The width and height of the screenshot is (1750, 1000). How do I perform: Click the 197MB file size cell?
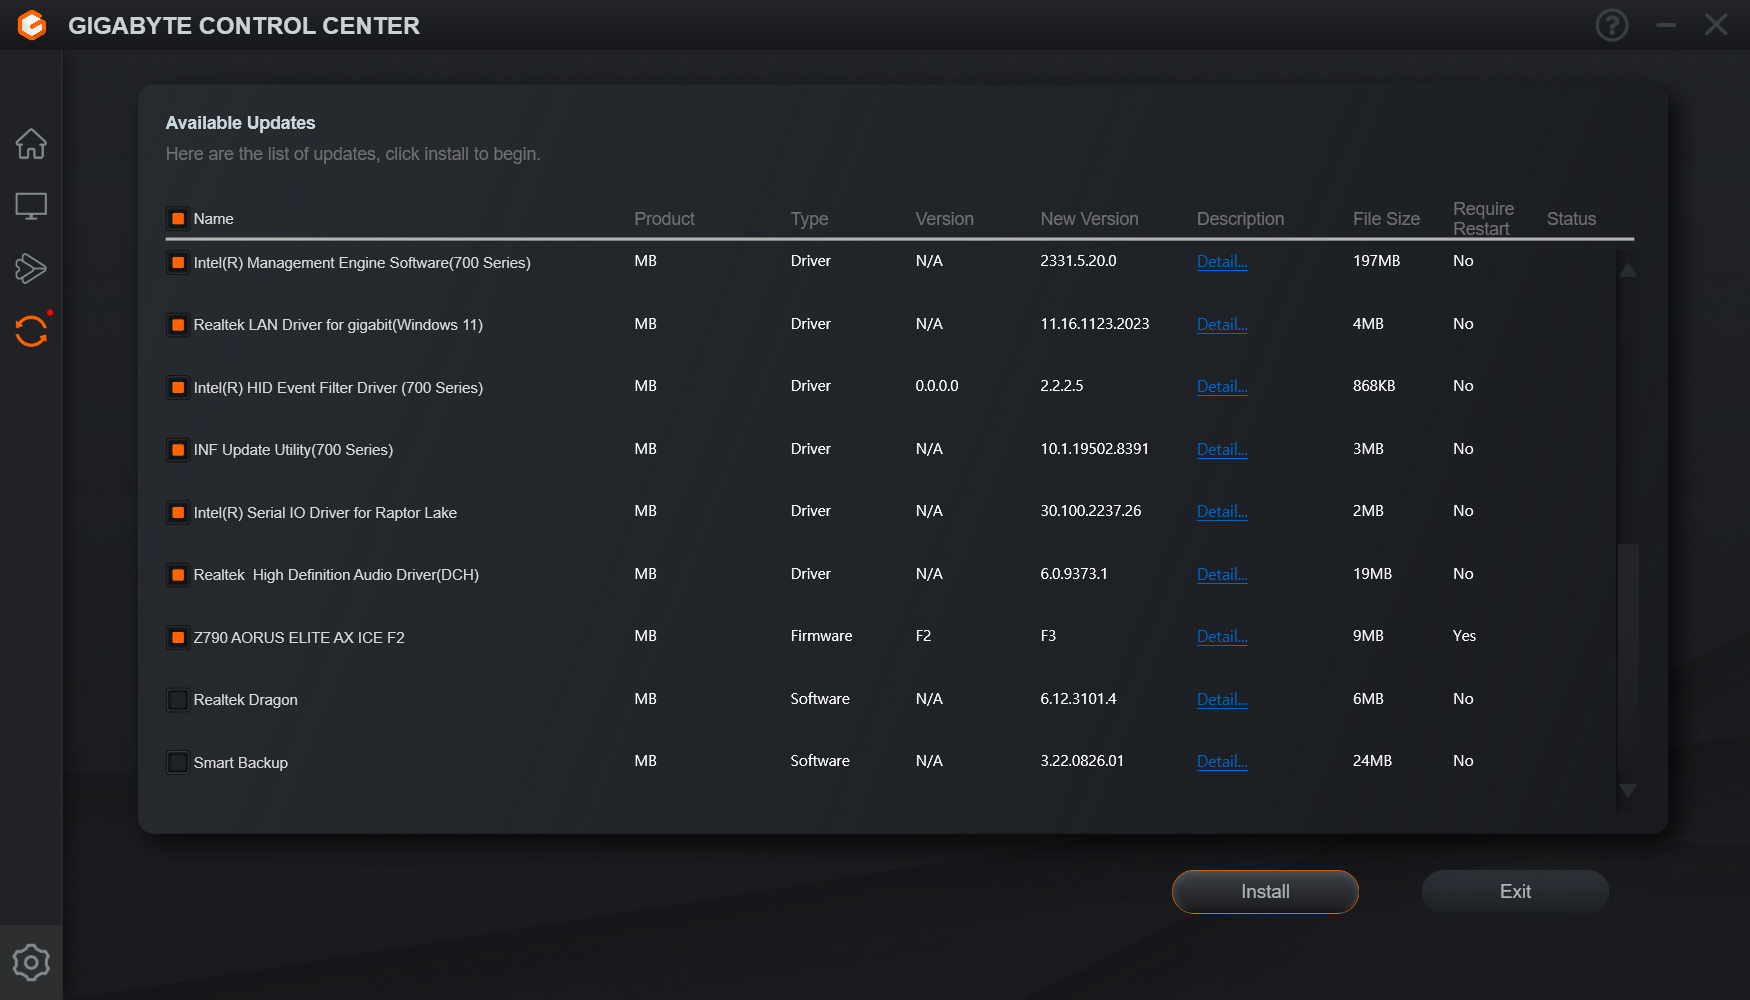point(1376,261)
